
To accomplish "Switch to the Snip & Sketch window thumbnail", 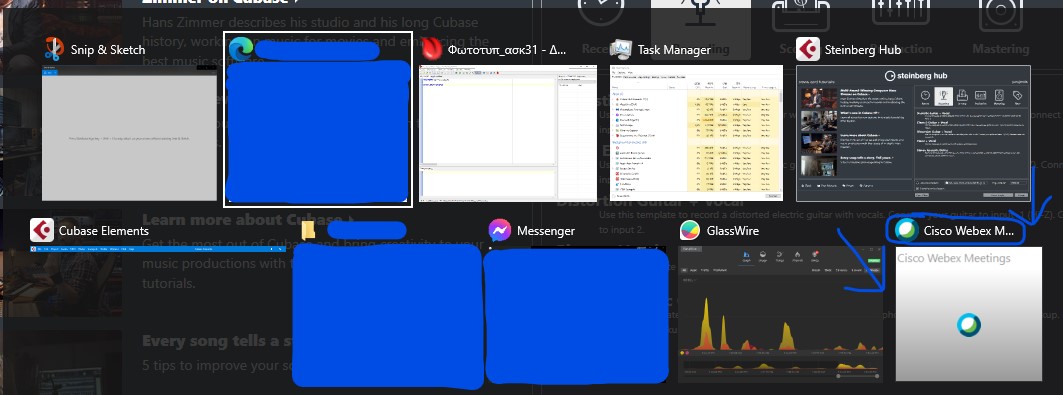I will (x=129, y=133).
